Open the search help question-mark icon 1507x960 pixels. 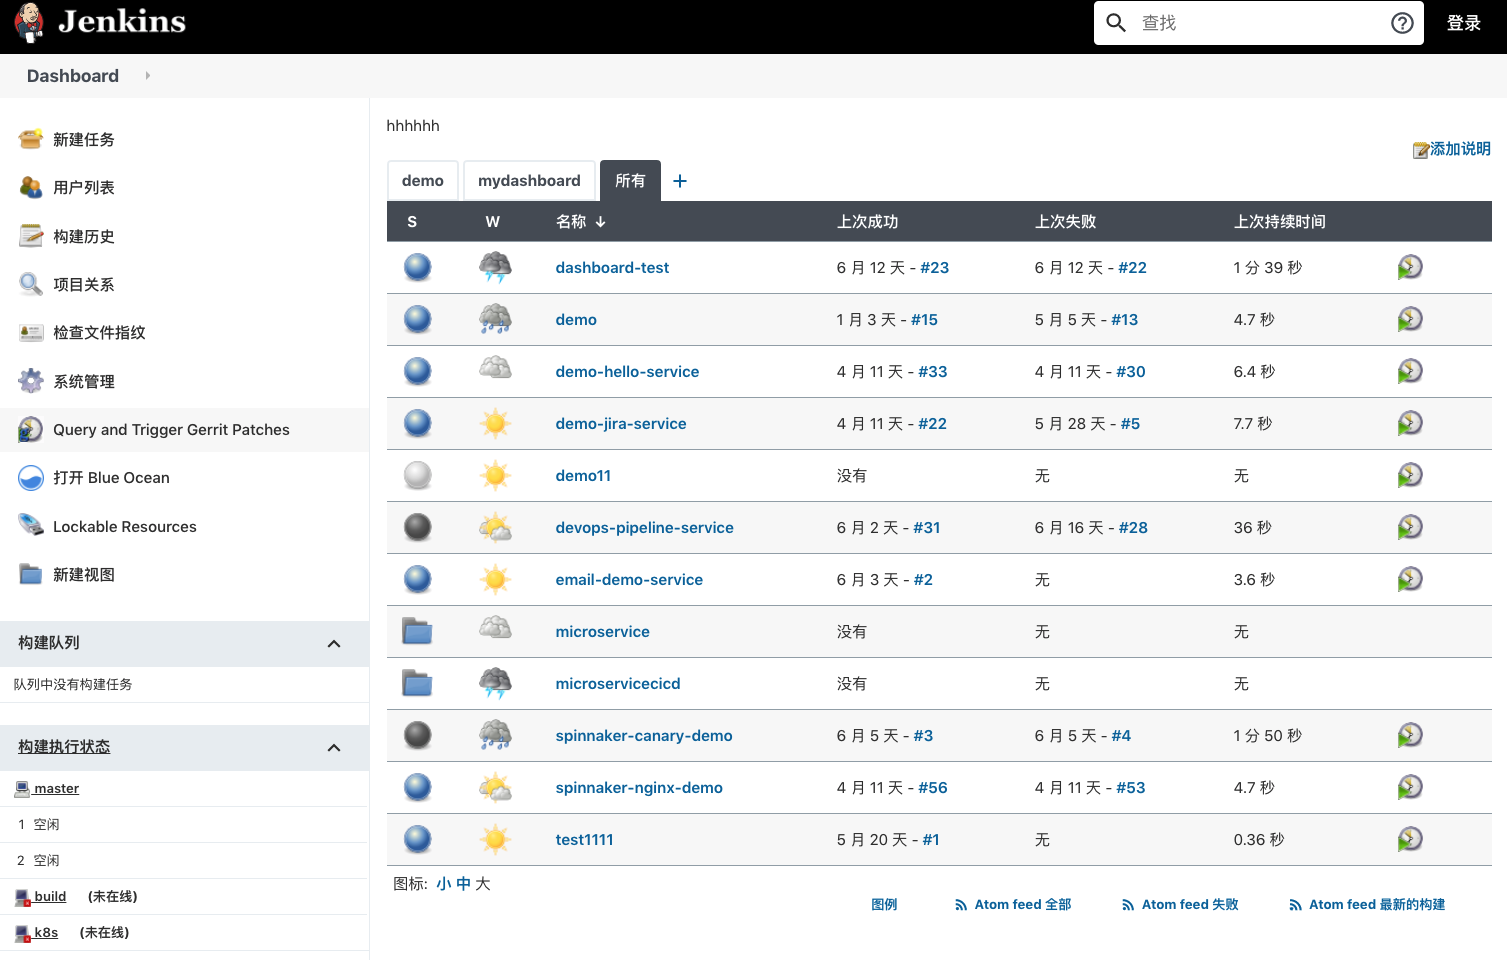[1402, 23]
